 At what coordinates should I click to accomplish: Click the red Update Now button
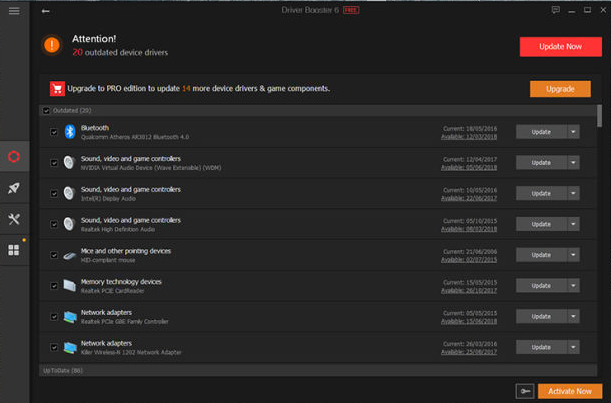560,47
